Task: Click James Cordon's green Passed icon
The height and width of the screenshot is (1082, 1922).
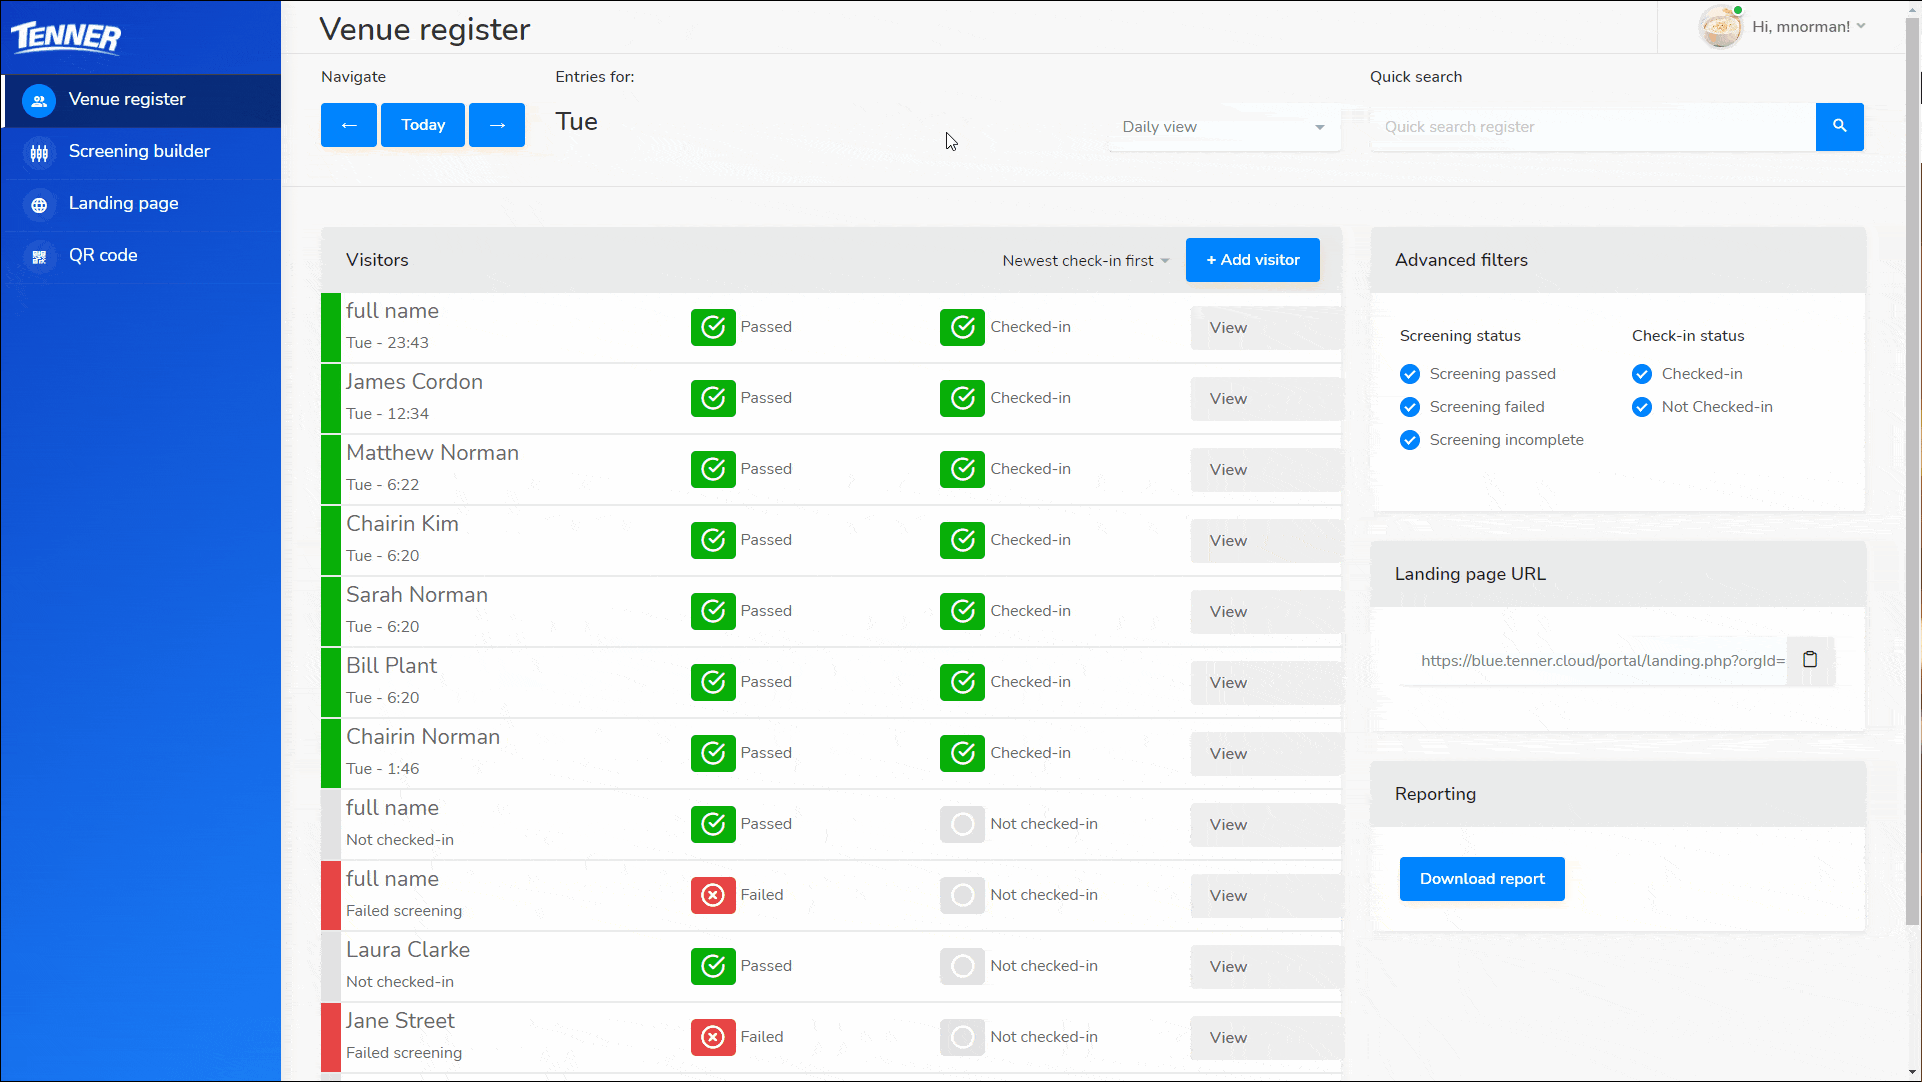Action: [713, 398]
